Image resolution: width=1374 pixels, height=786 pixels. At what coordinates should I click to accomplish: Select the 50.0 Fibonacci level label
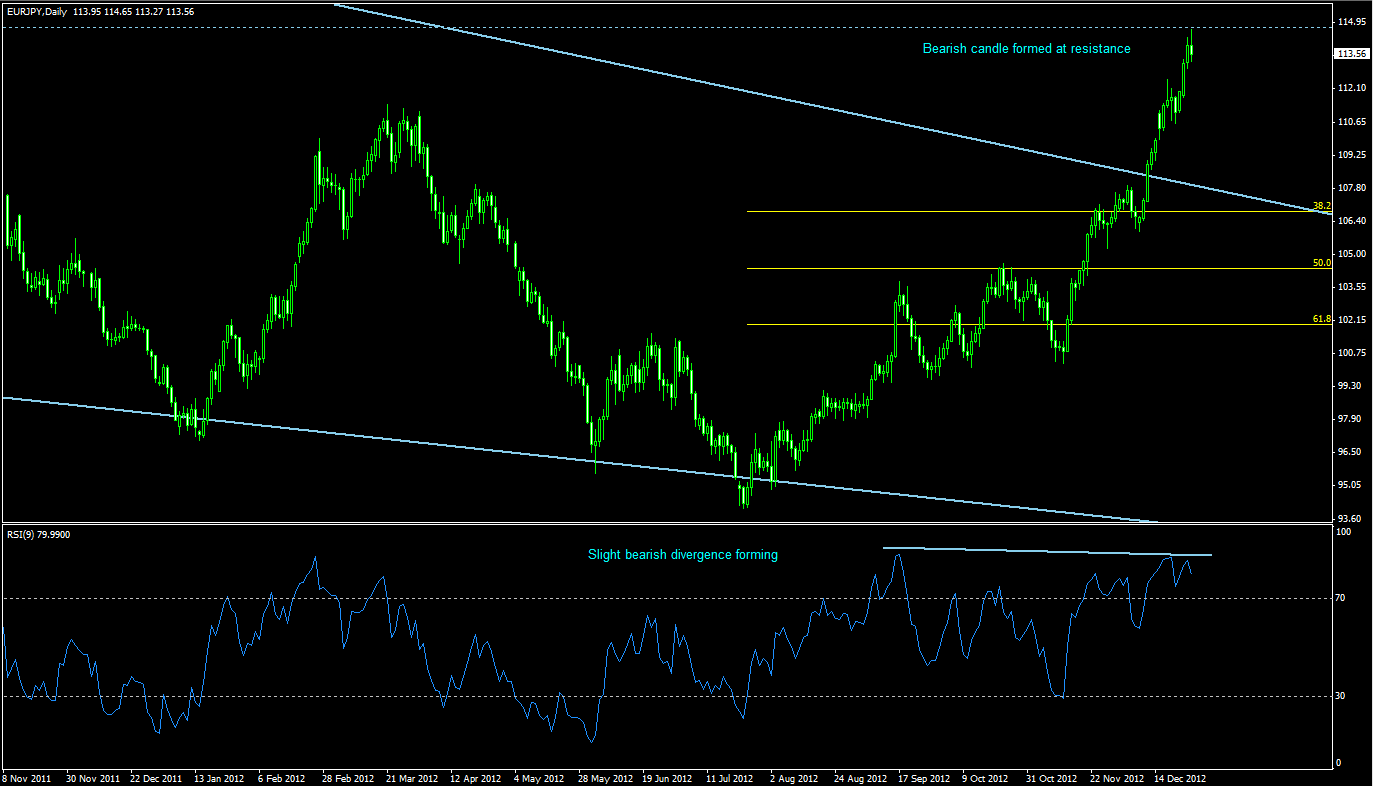click(x=1320, y=263)
